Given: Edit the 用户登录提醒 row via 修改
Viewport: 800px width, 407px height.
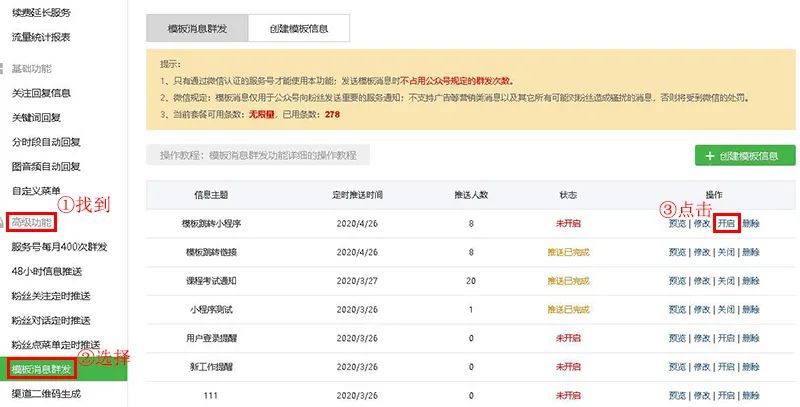Looking at the screenshot, I should click(x=702, y=338).
